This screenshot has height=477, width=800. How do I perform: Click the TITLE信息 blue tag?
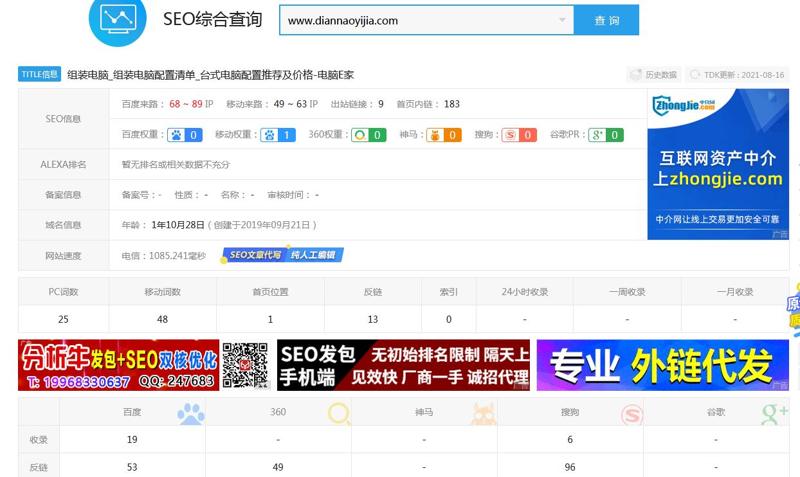39,74
